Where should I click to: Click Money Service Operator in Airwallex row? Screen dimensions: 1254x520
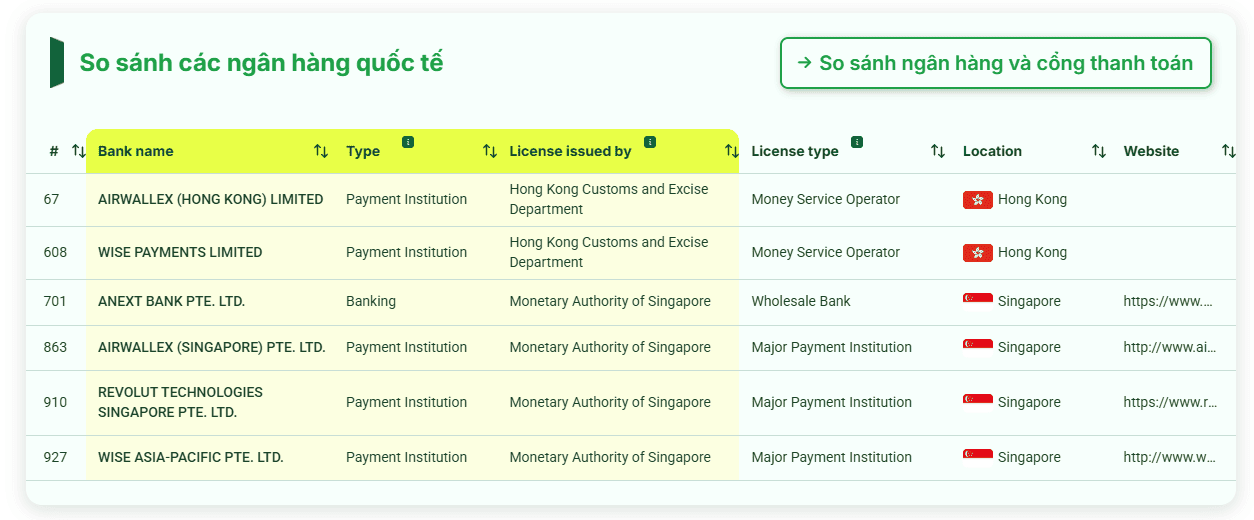click(x=826, y=199)
